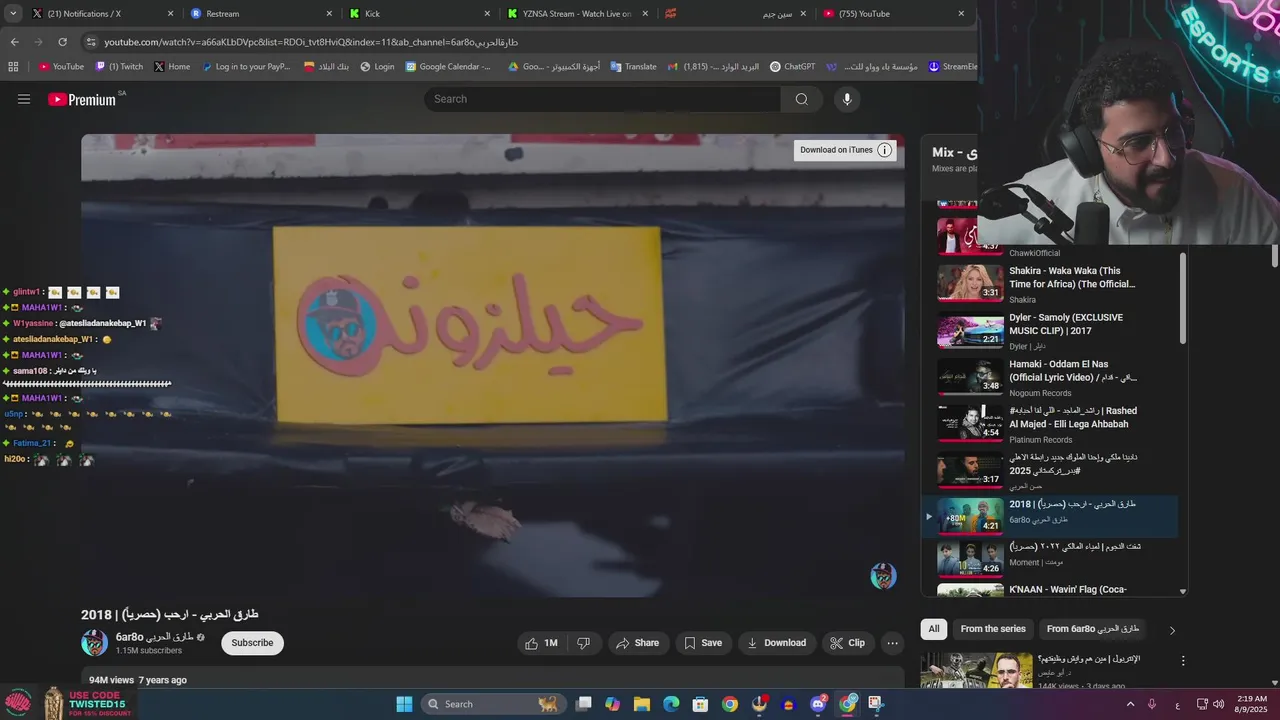The width and height of the screenshot is (1280, 720).
Task: Download the video
Action: coord(776,643)
